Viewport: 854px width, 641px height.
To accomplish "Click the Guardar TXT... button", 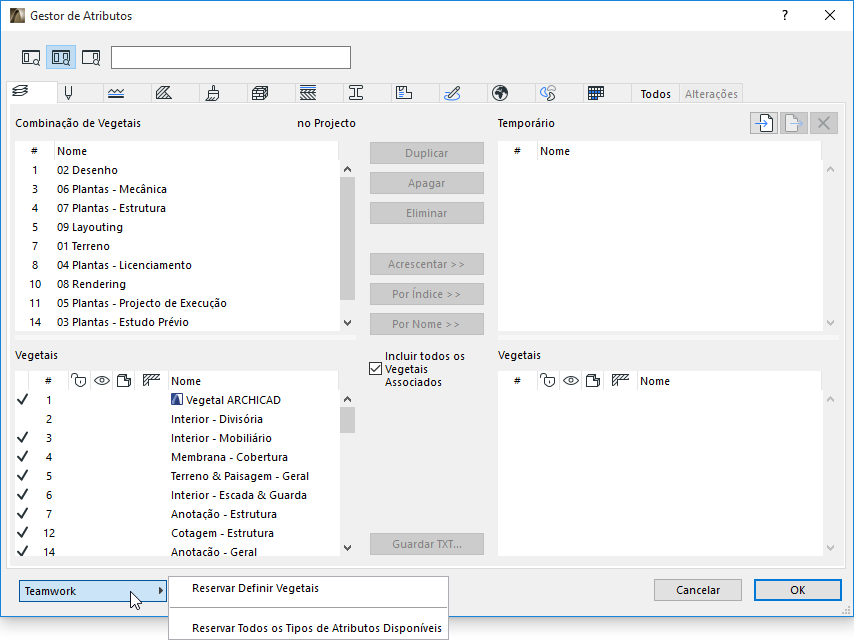I will pyautogui.click(x=426, y=544).
